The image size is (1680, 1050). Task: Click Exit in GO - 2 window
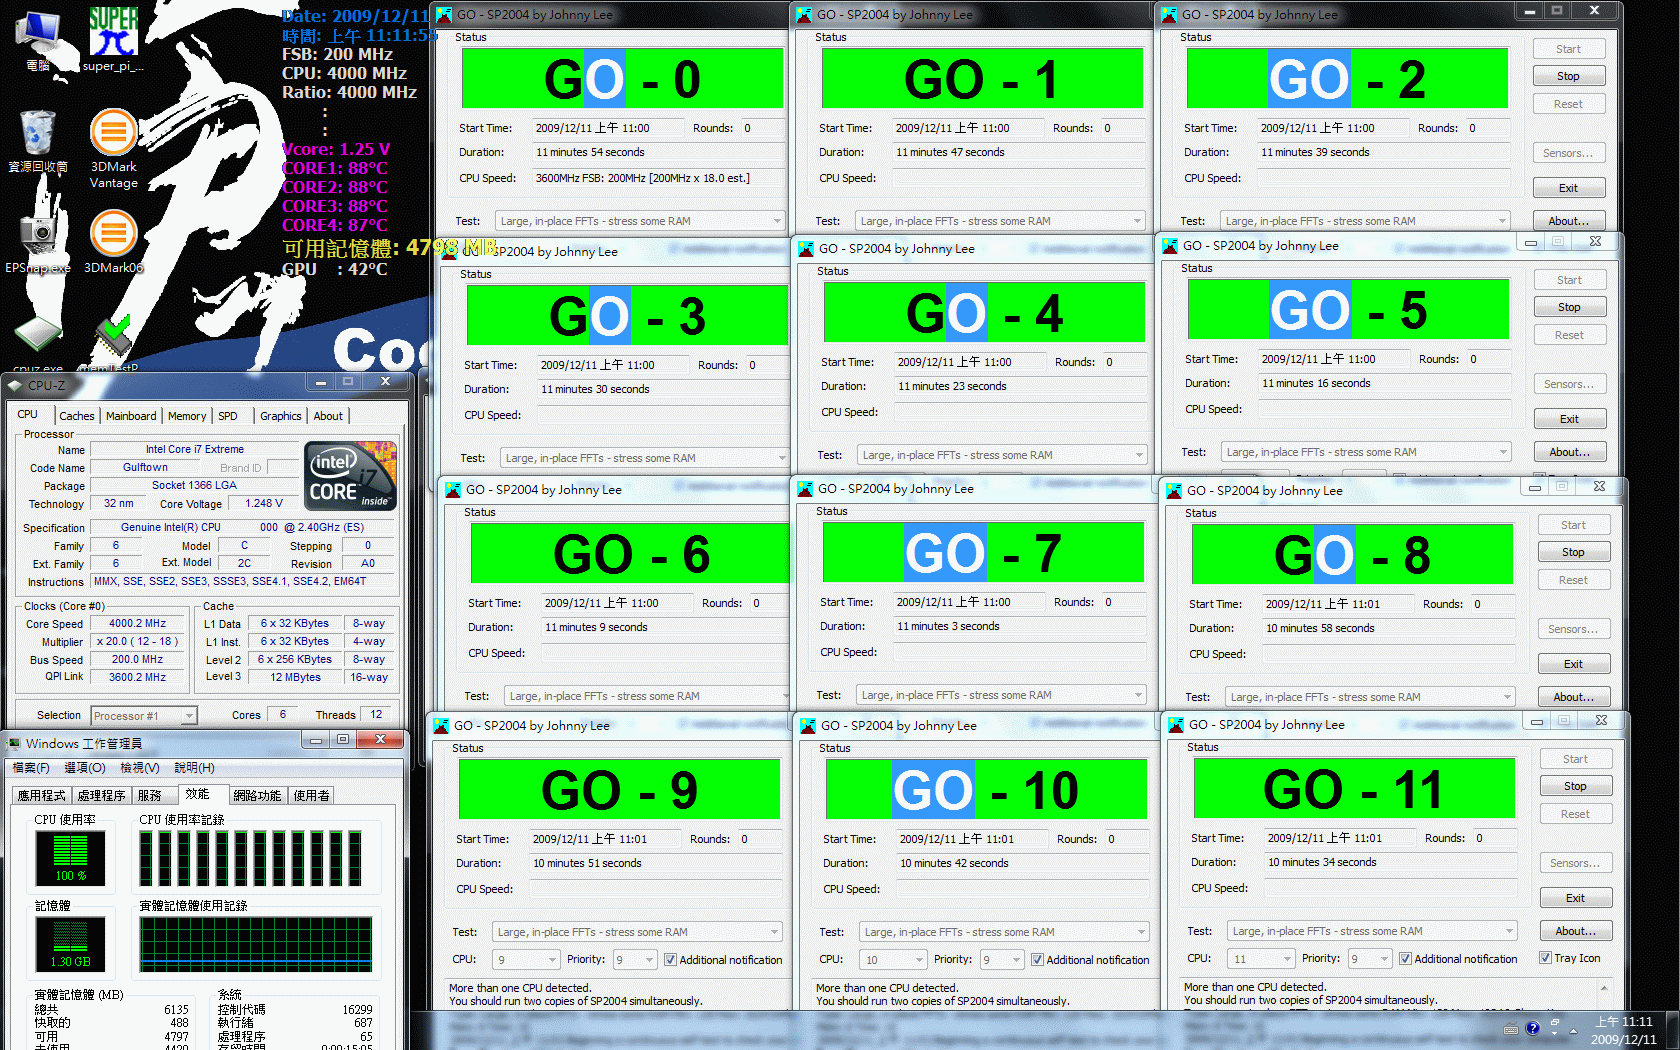1568,188
